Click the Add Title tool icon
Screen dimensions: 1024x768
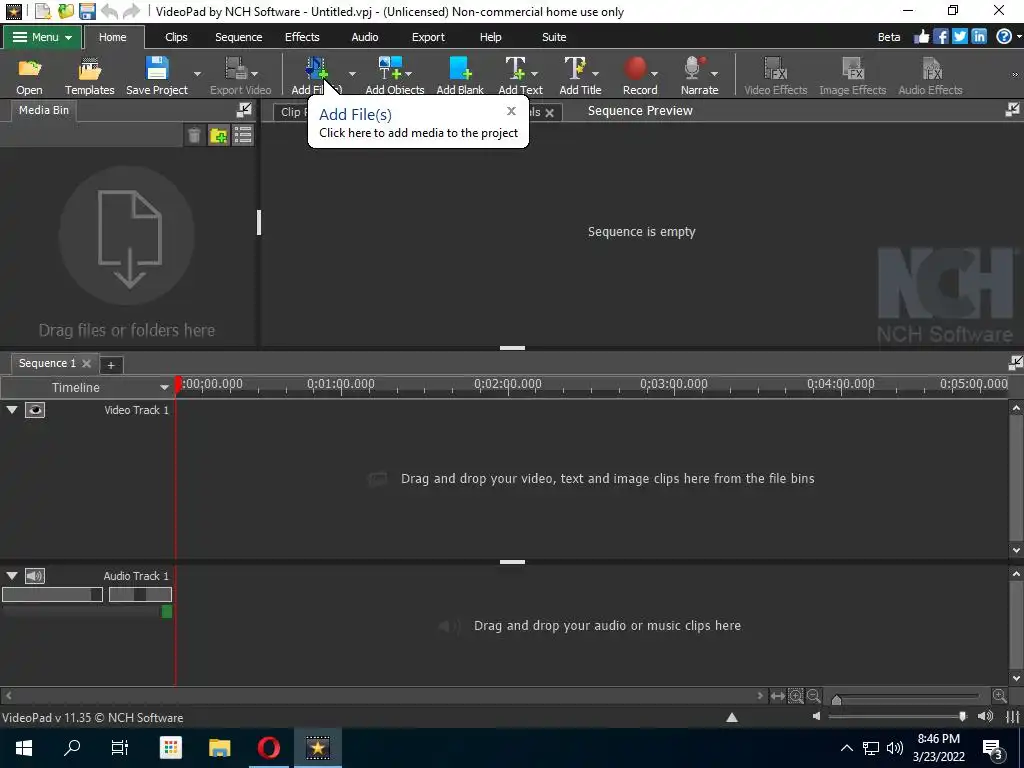click(575, 68)
